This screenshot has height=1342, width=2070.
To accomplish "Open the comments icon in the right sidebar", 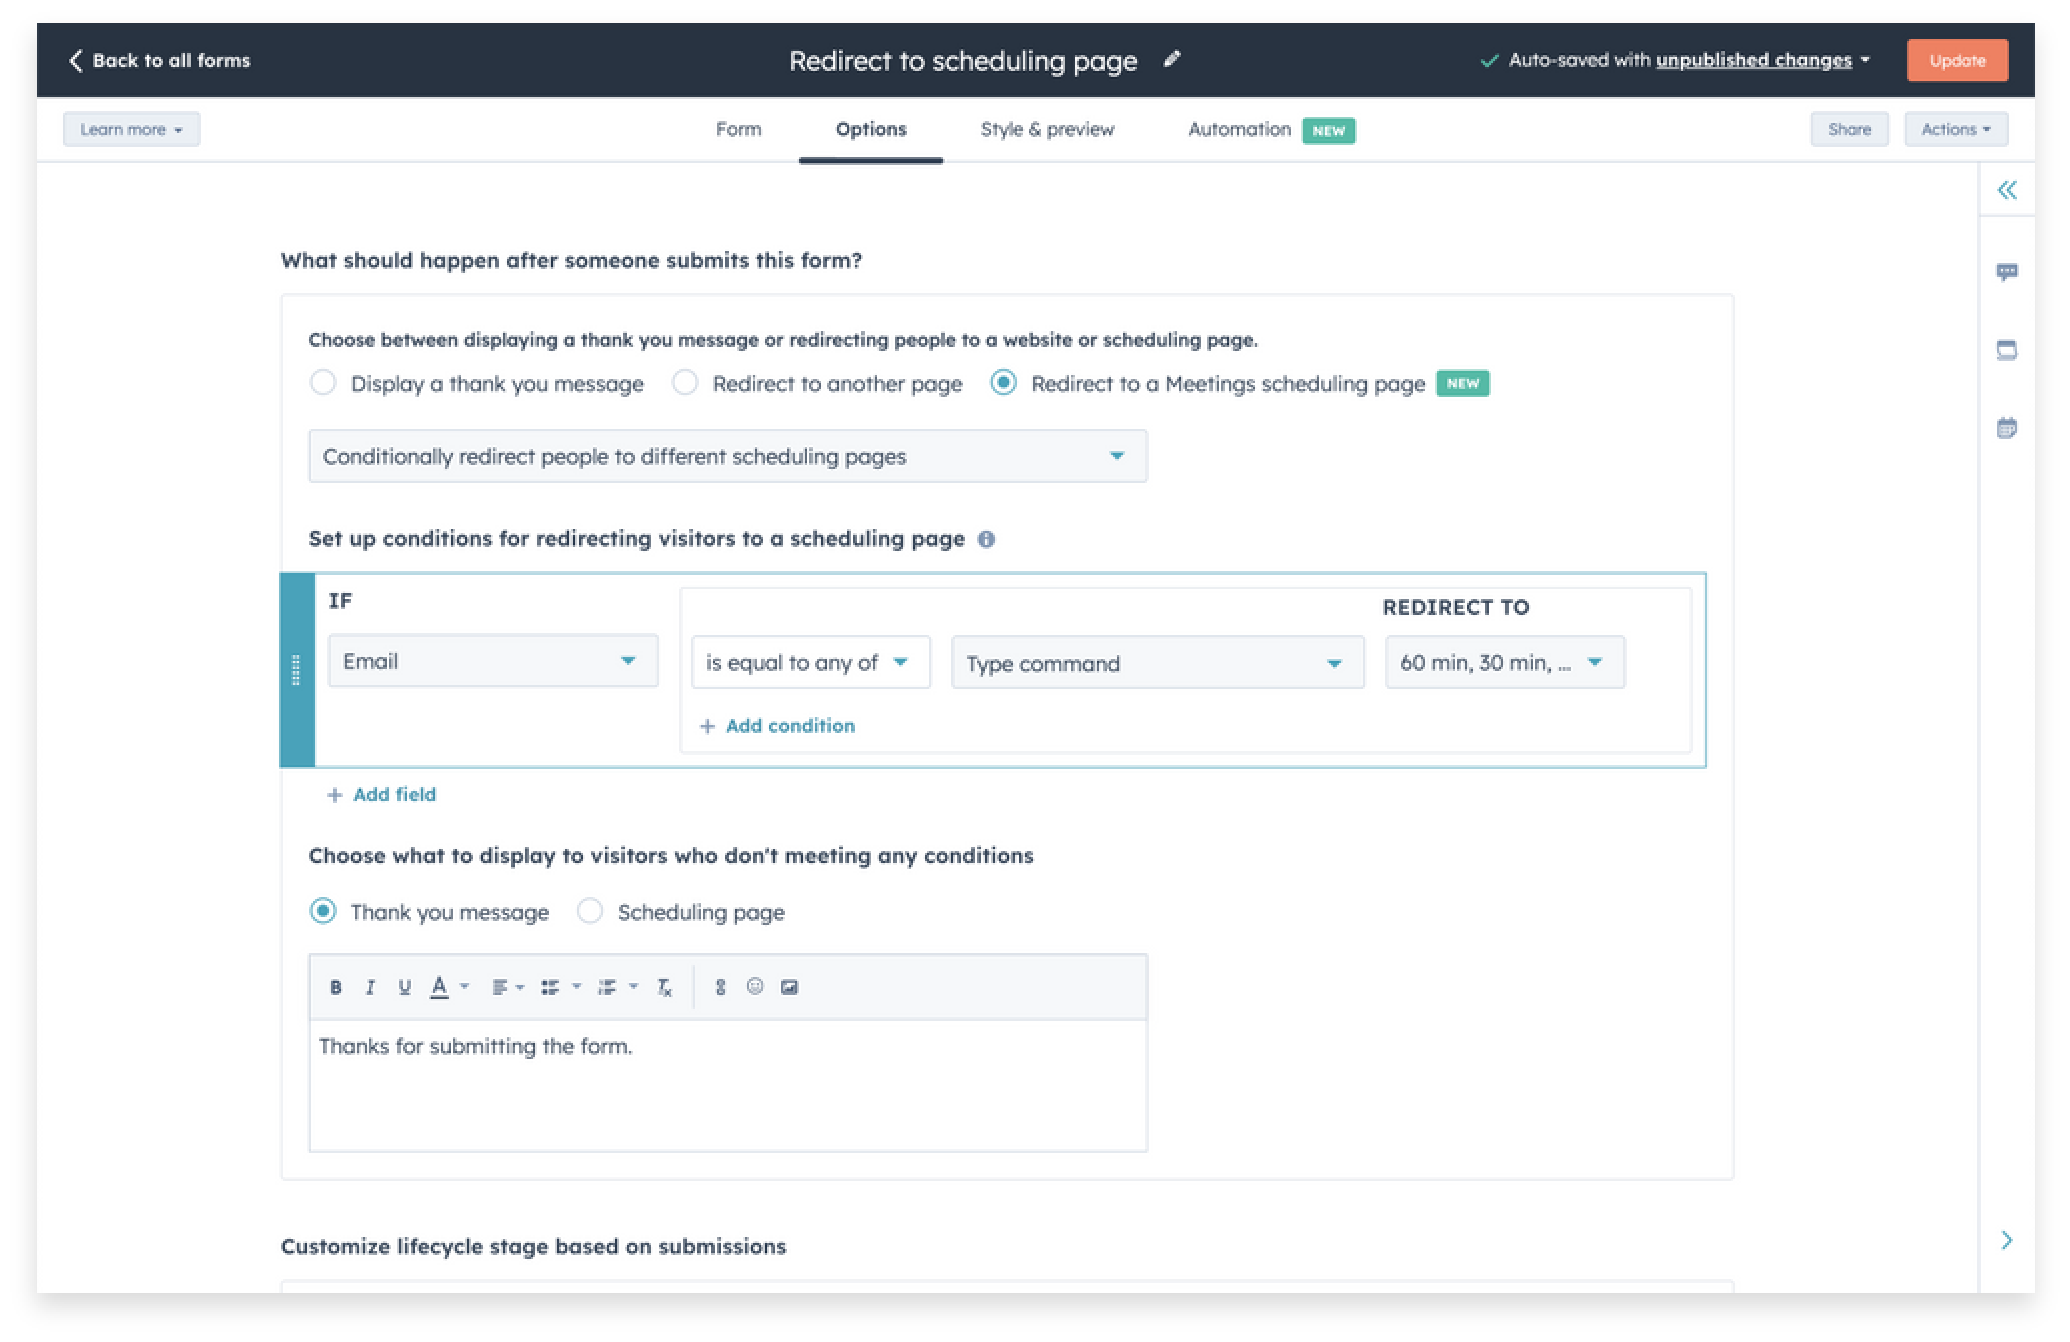I will [x=2006, y=272].
